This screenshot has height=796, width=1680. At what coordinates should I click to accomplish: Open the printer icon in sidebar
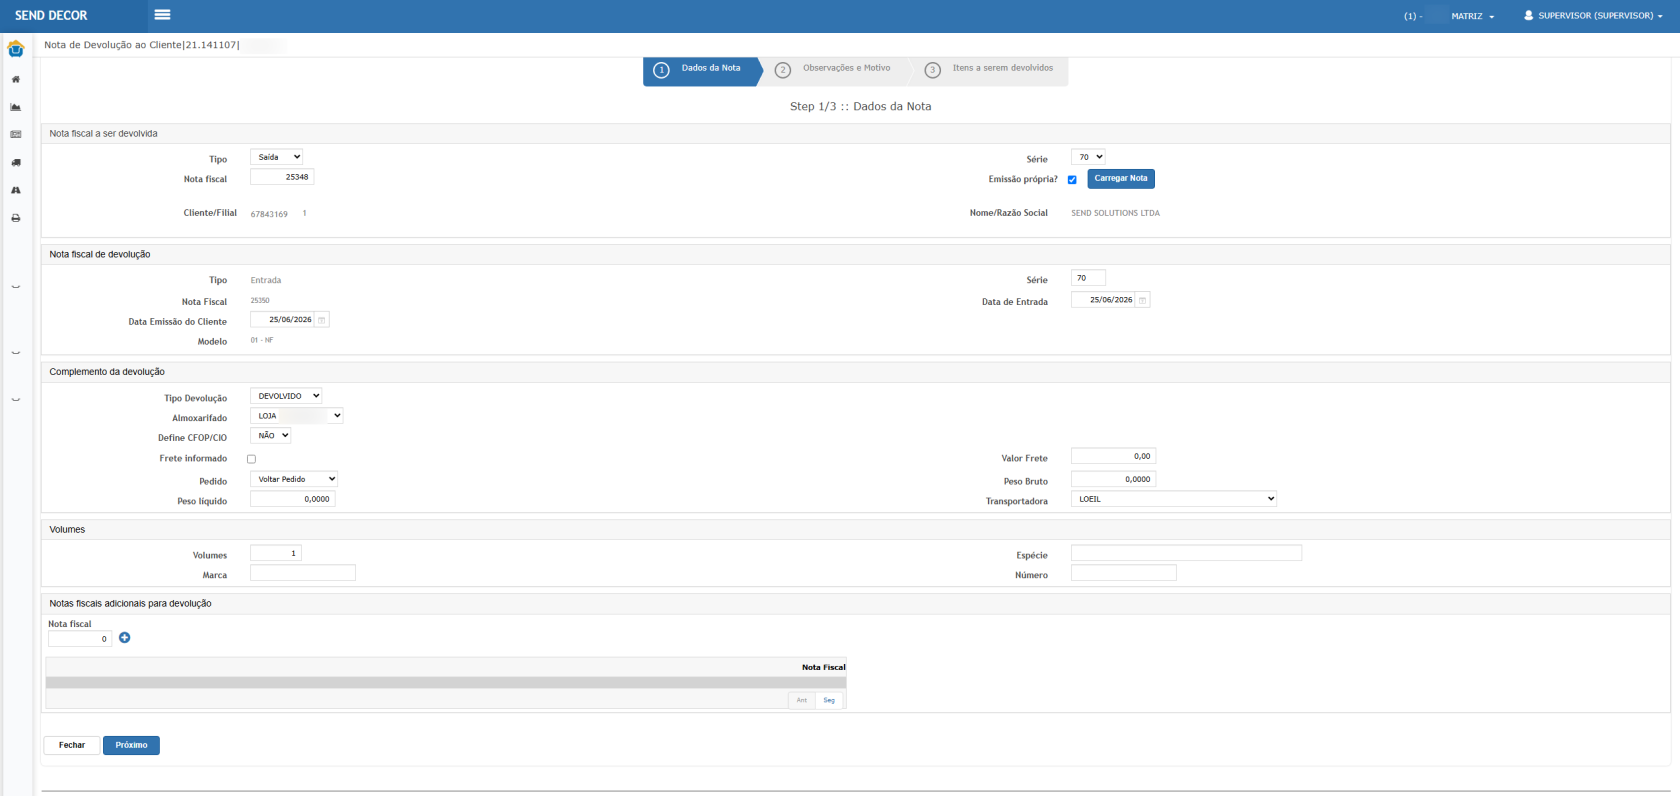point(16,218)
